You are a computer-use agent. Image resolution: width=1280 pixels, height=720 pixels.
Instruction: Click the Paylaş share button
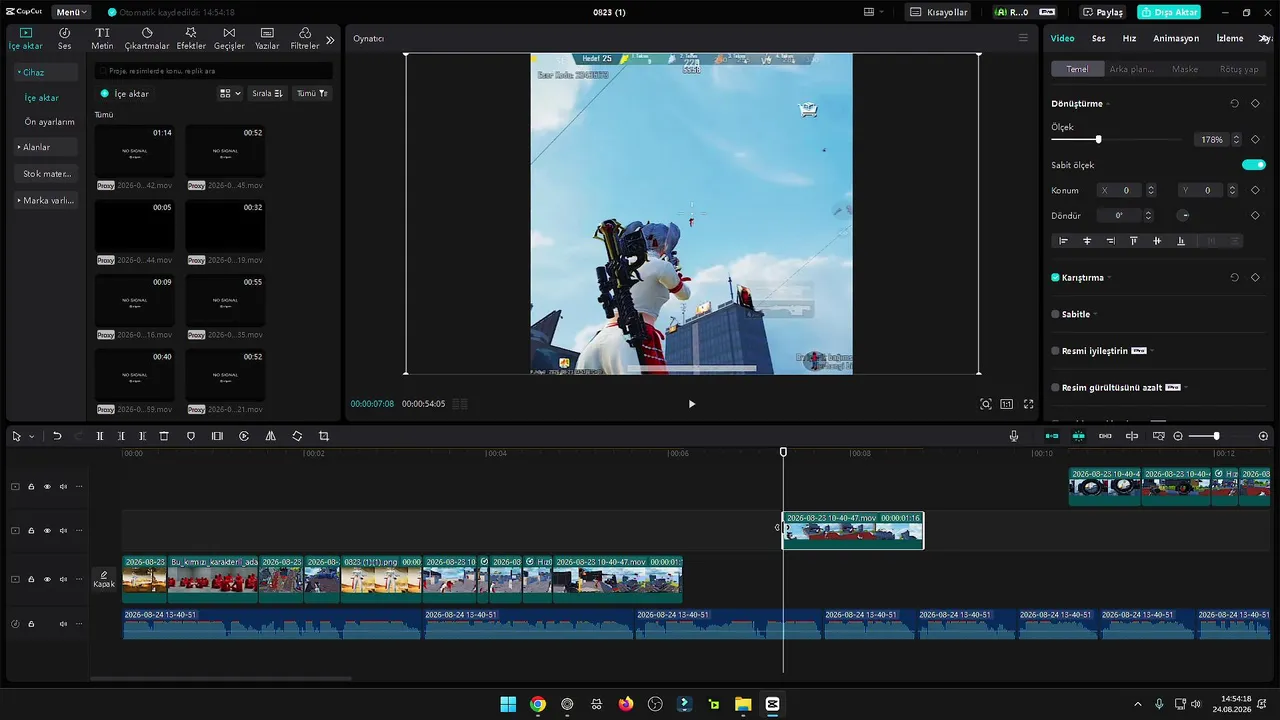tap(1104, 12)
